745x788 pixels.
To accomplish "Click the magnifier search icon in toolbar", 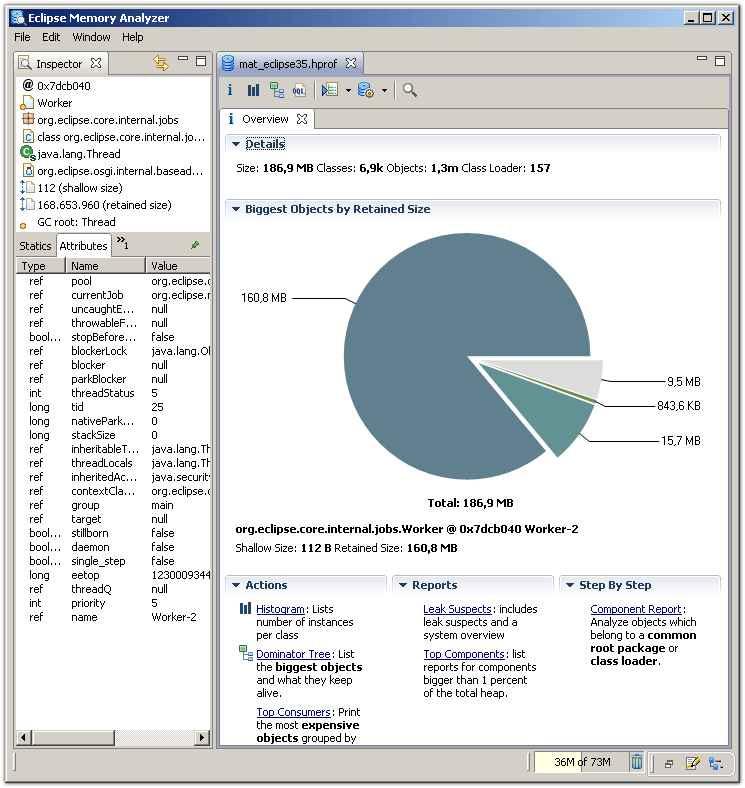I will click(409, 90).
